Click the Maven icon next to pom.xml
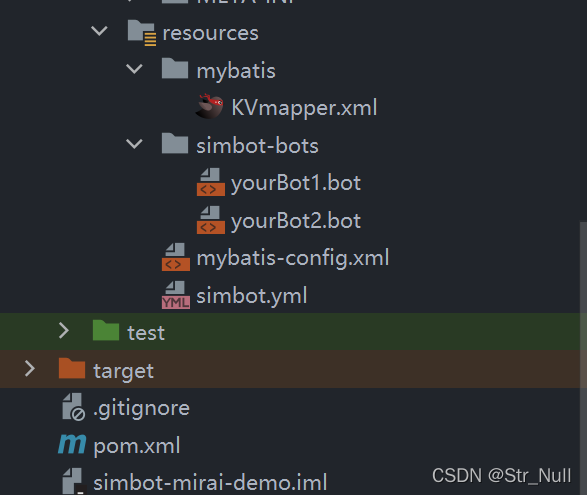Viewport: 587px width, 495px height. (x=72, y=444)
